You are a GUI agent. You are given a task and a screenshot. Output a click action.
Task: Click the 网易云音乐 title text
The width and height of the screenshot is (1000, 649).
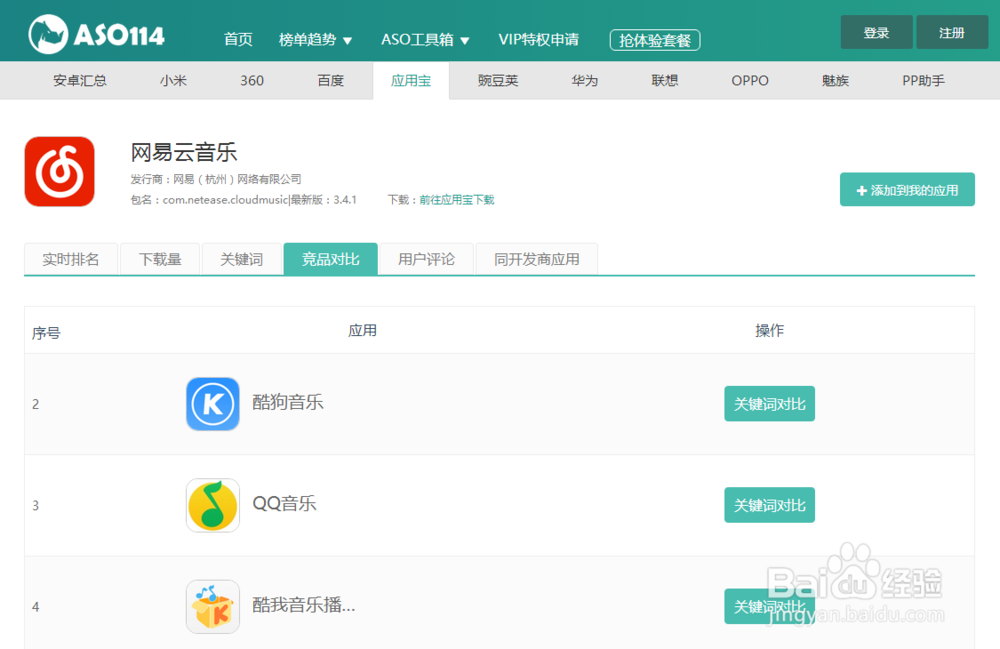[184, 152]
